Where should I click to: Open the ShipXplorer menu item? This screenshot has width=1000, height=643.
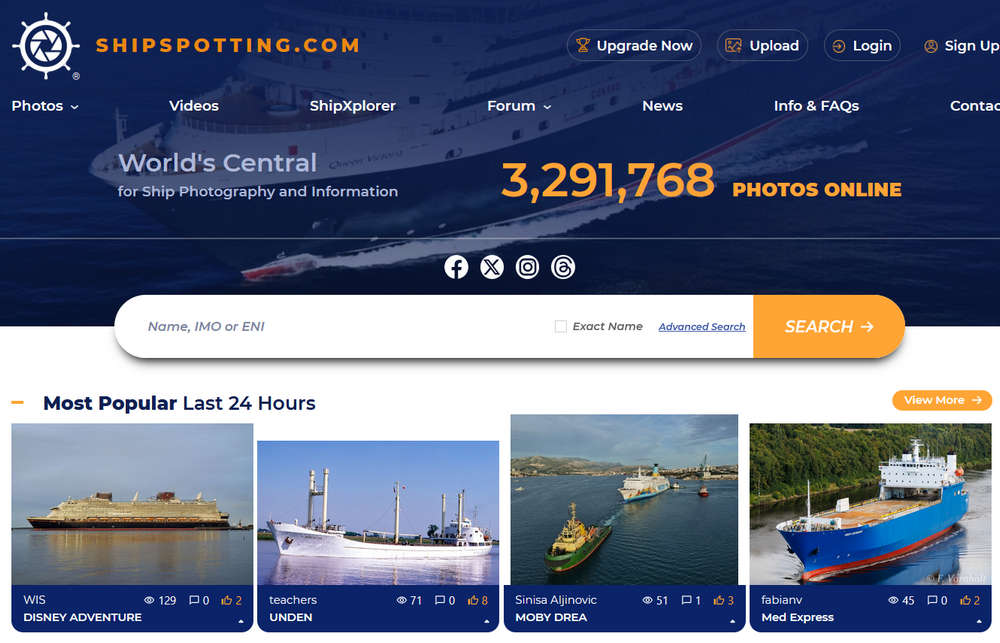[353, 106]
